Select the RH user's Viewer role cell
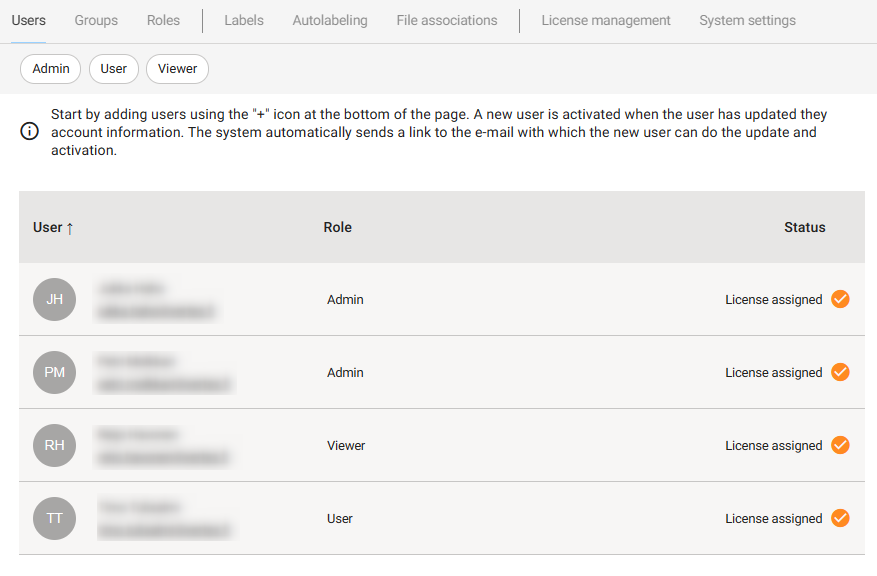Image resolution: width=877 pixels, height=576 pixels. click(x=346, y=445)
